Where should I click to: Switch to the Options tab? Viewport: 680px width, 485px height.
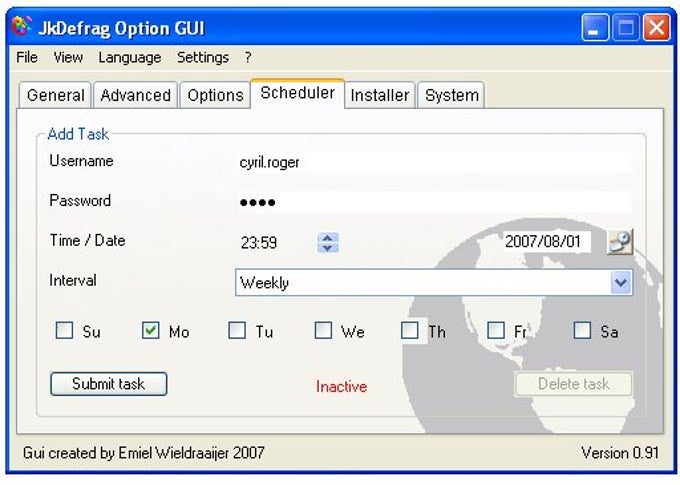(x=215, y=95)
